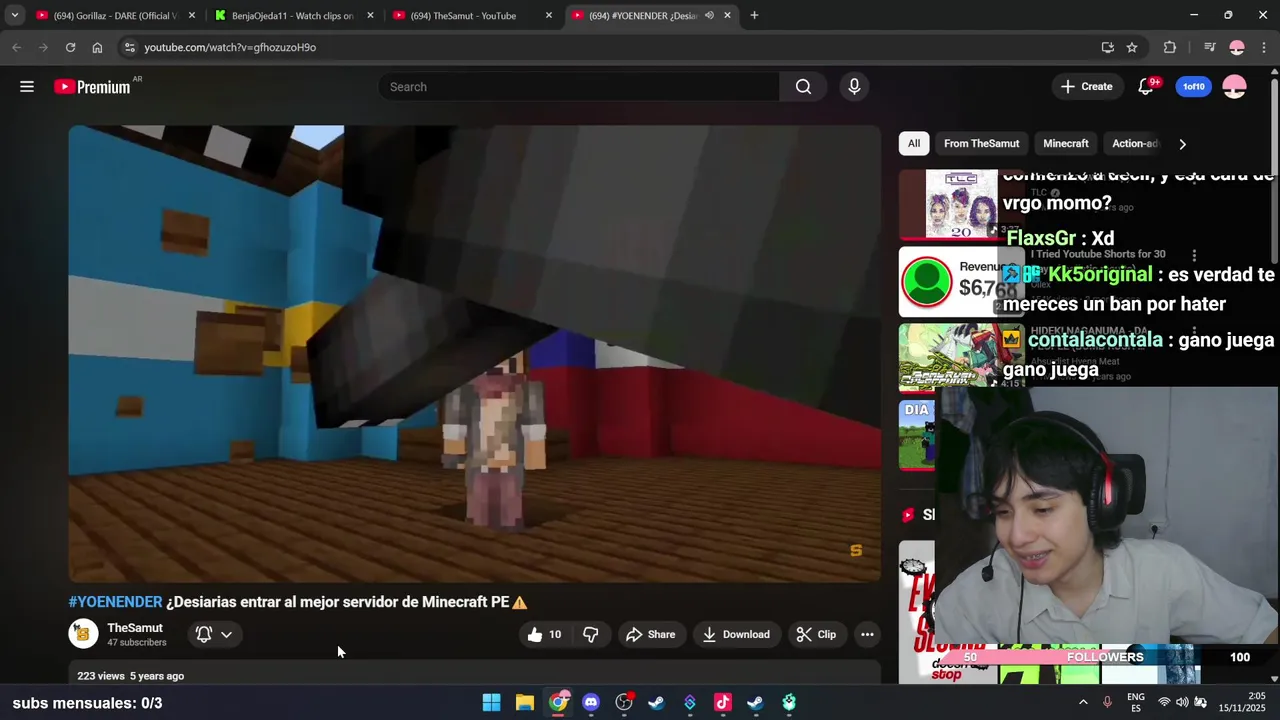Open TheSamut channel name link
Screen dimensions: 1280x720
coord(135,628)
